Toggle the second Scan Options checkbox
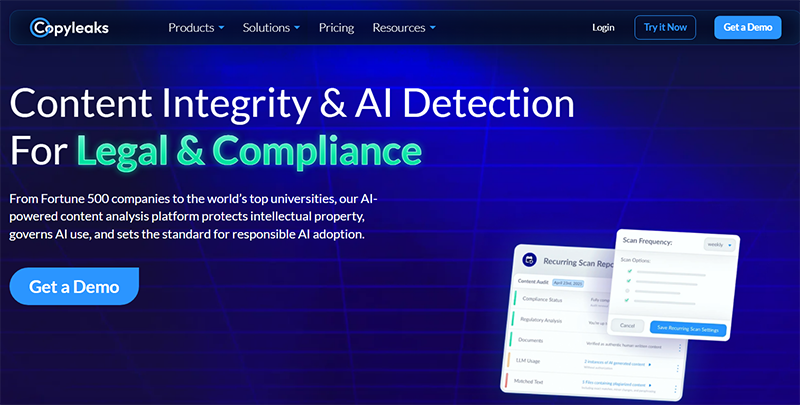The height and width of the screenshot is (405, 800). point(629,281)
